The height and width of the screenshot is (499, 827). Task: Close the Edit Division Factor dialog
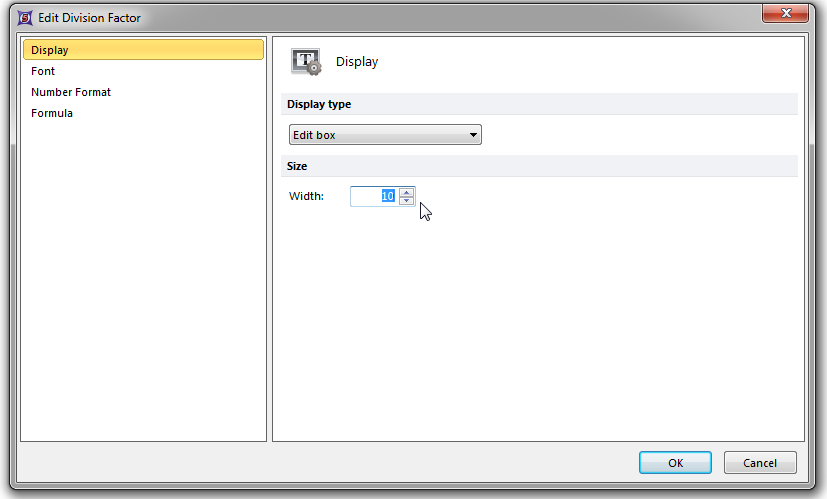[x=785, y=14]
